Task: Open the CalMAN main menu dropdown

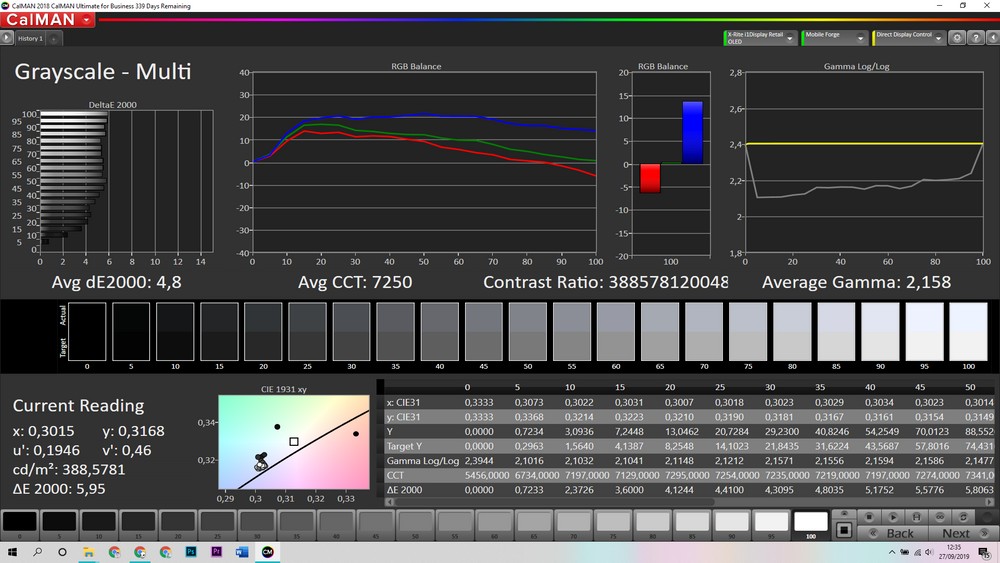Action: [87, 20]
